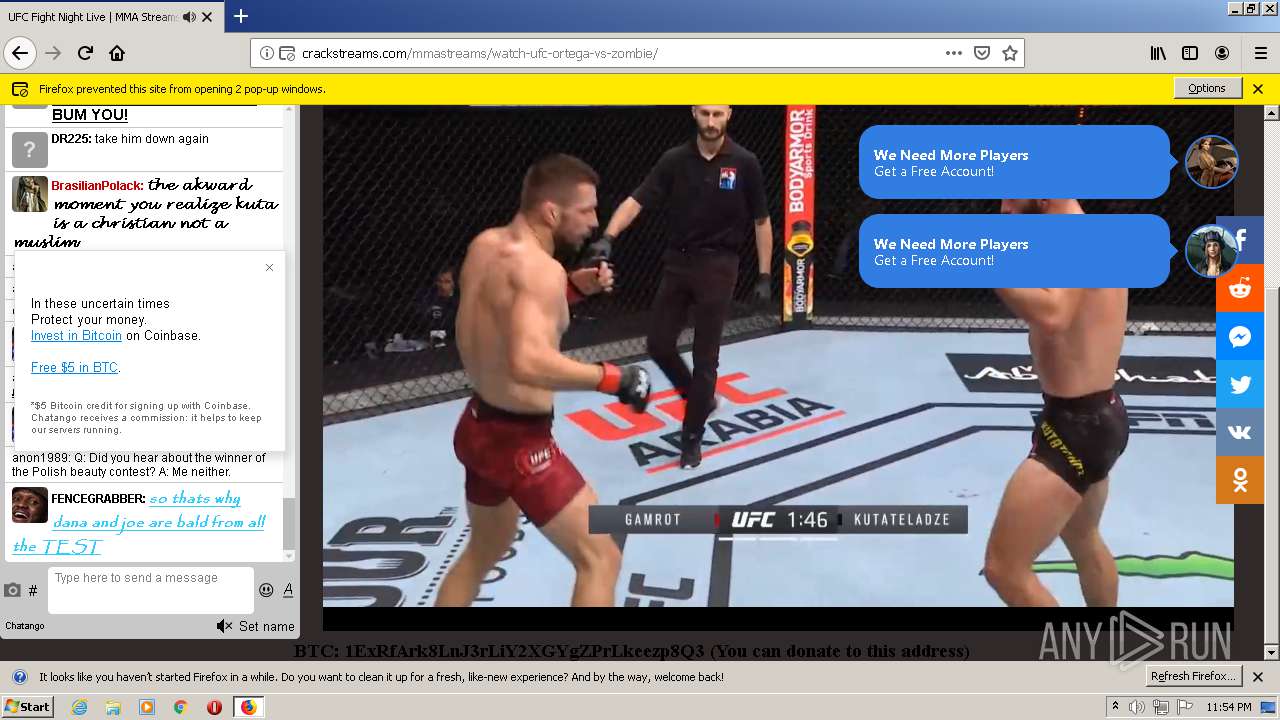Share on Odnoklassniki
1280x720 pixels.
click(1240, 481)
